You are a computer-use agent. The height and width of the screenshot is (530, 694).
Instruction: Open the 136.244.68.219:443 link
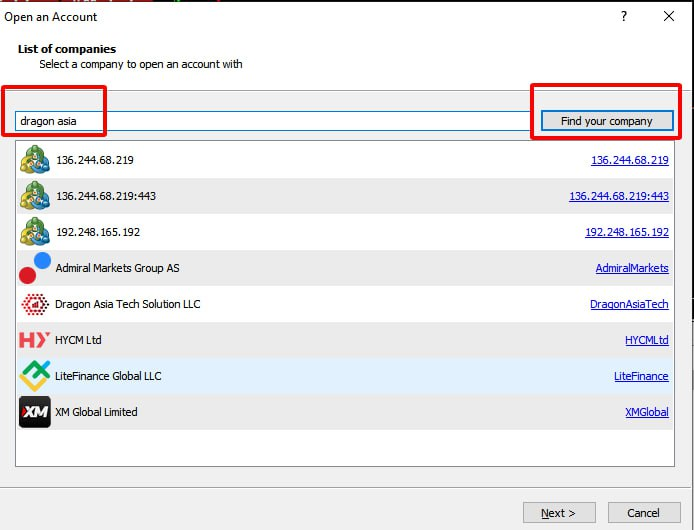click(x=619, y=196)
